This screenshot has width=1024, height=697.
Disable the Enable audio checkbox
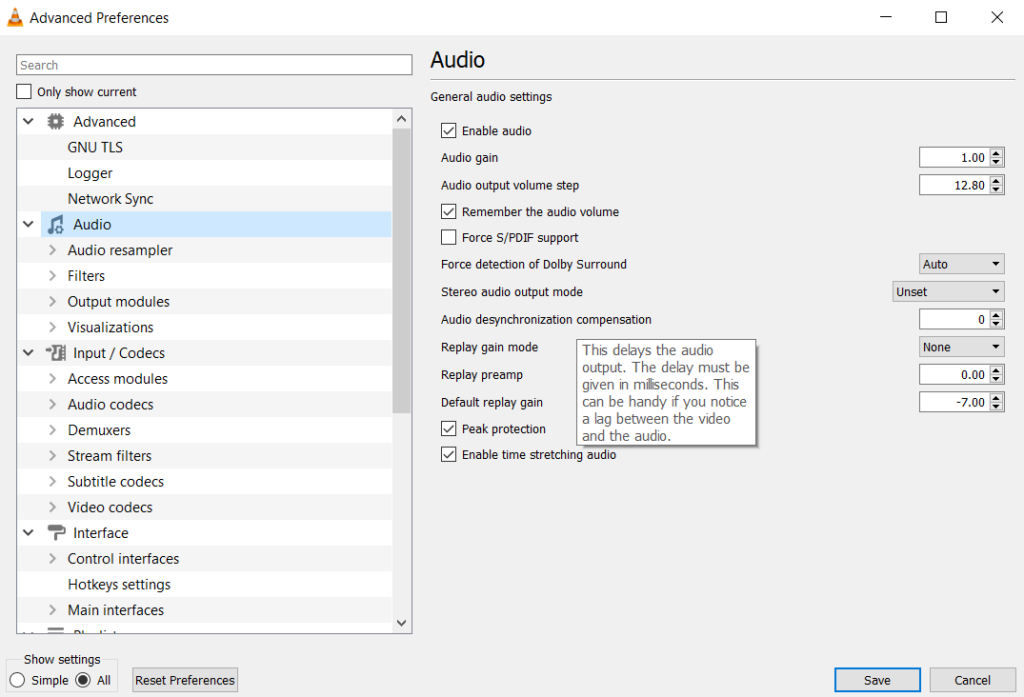tap(449, 130)
